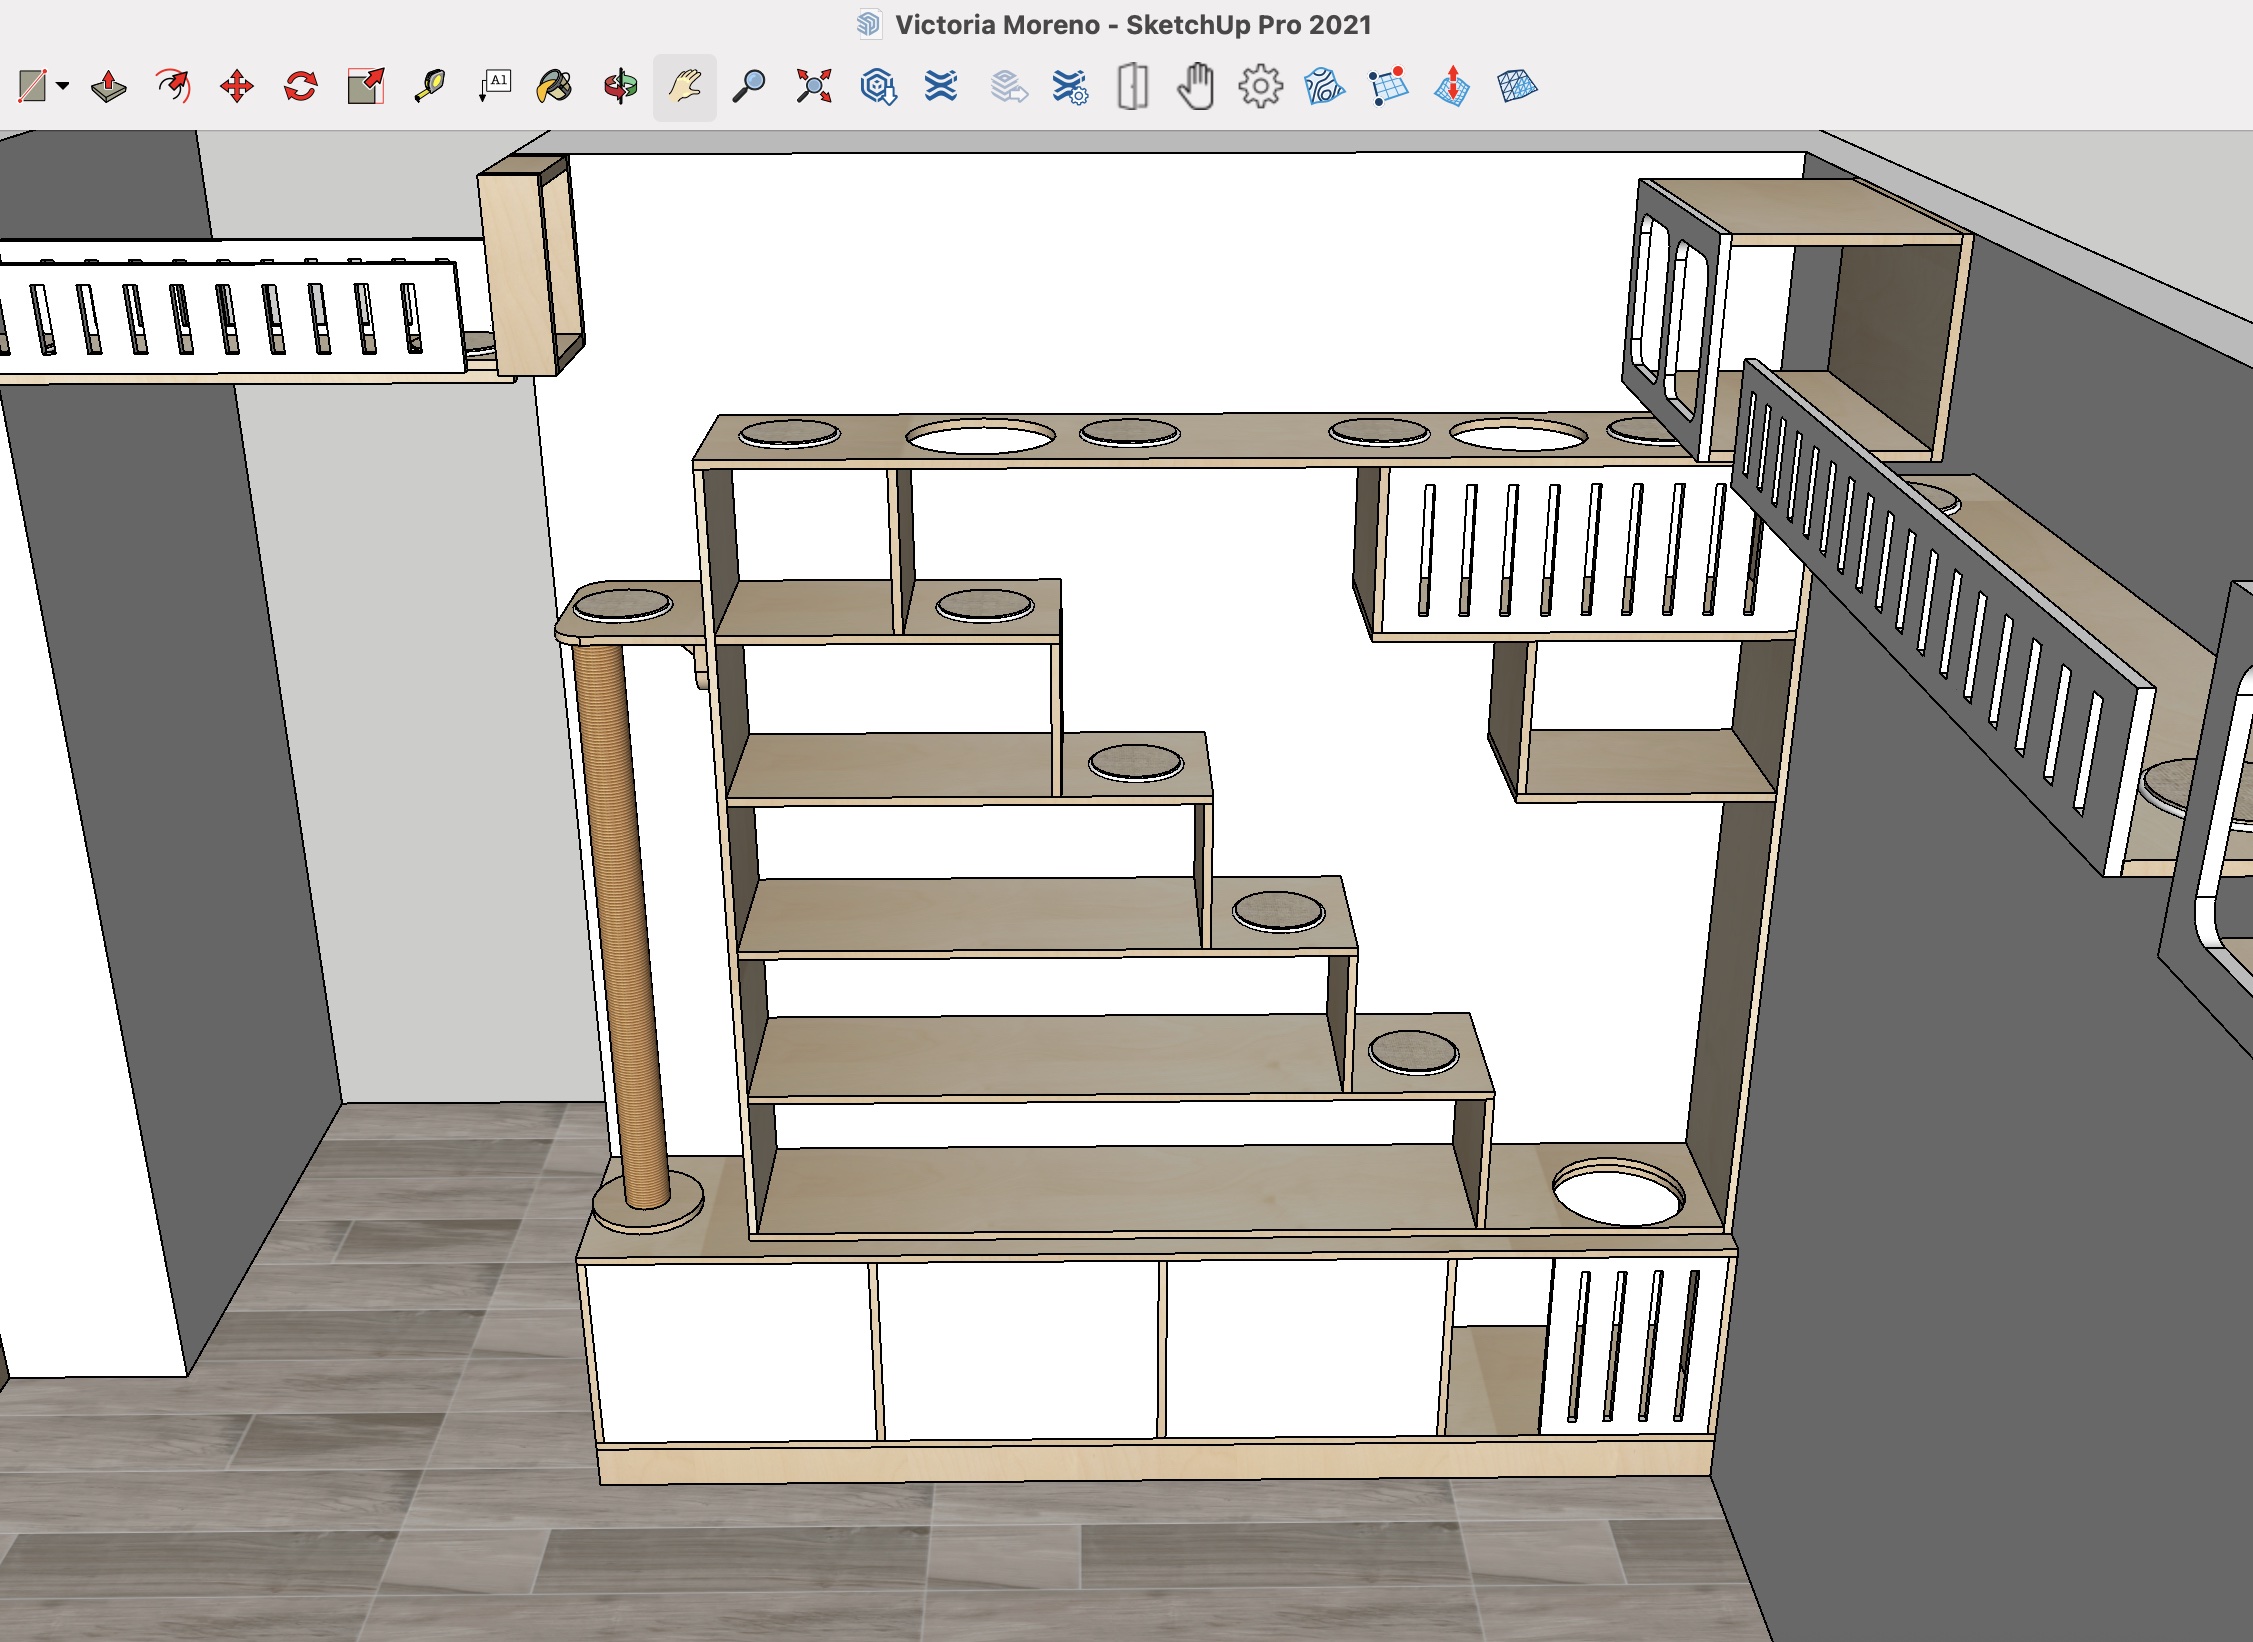Click the black outlined hand icon
Viewport: 2253px width, 1642px height.
pos(1196,86)
